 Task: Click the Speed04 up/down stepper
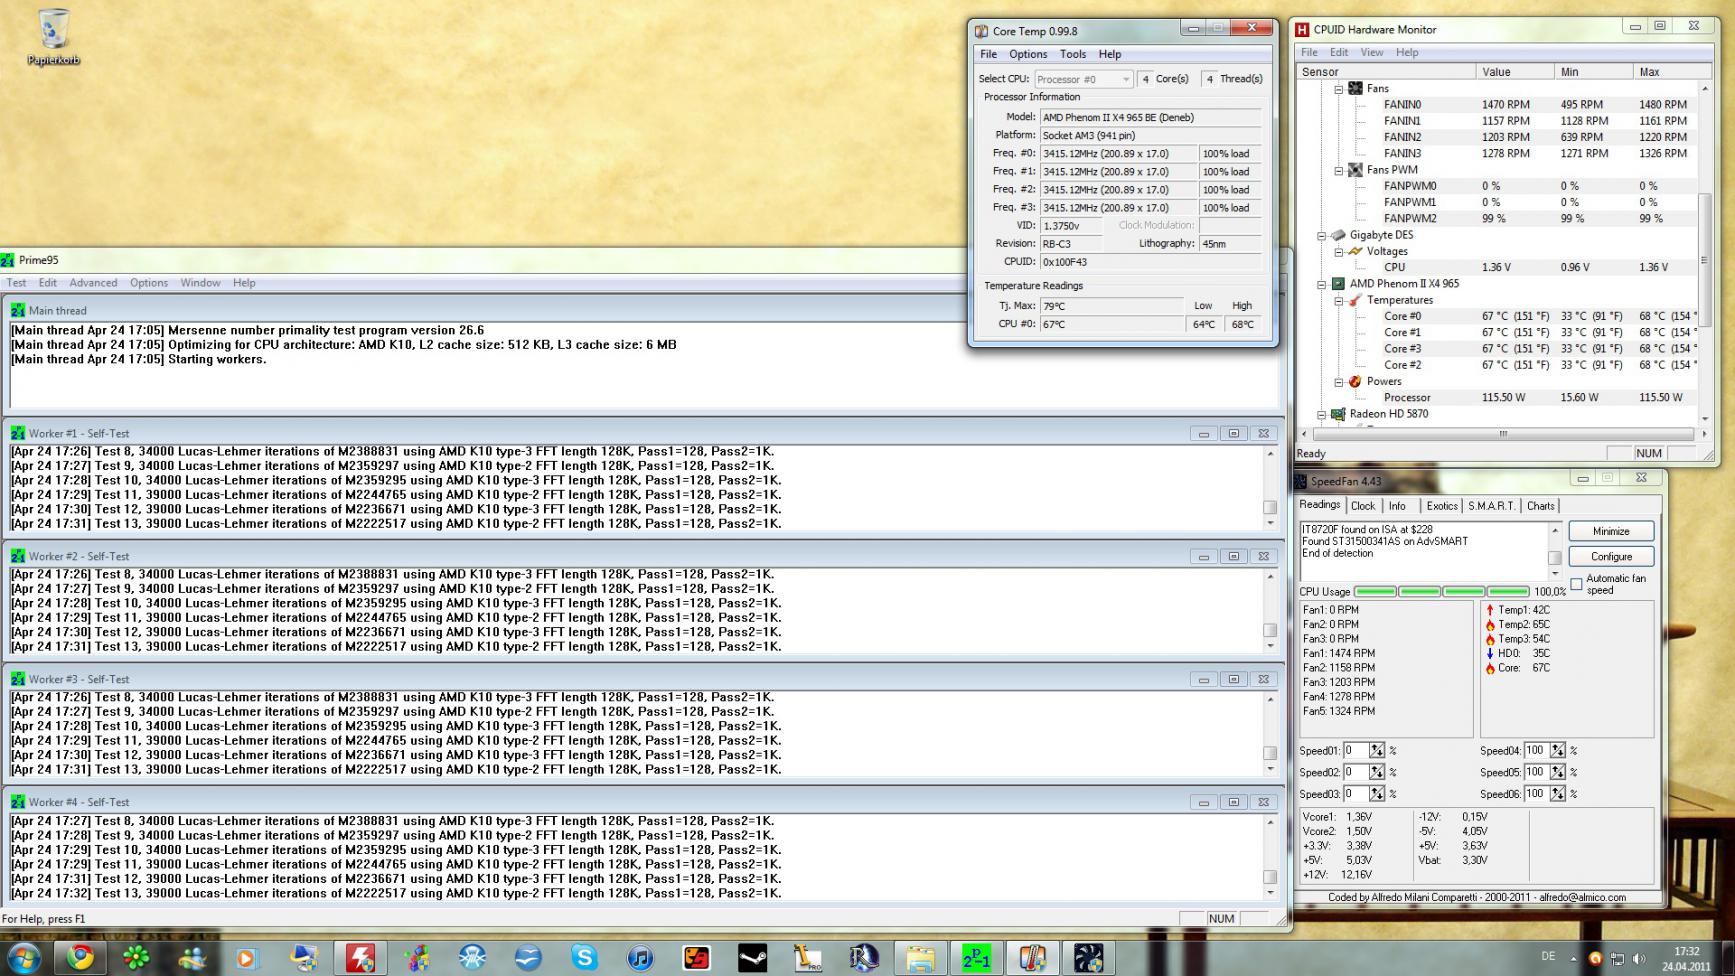[1558, 750]
